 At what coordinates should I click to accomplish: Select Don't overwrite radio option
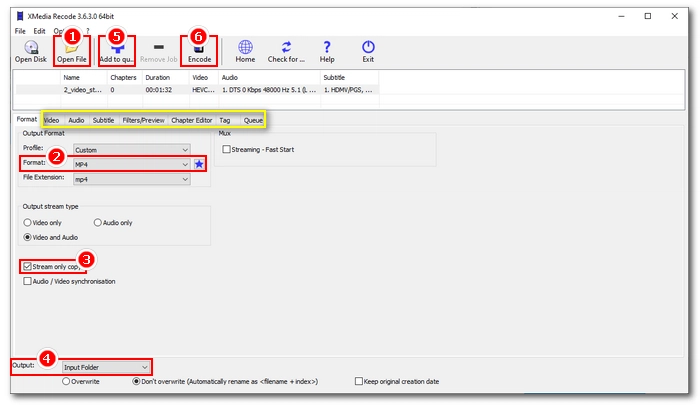(136, 381)
